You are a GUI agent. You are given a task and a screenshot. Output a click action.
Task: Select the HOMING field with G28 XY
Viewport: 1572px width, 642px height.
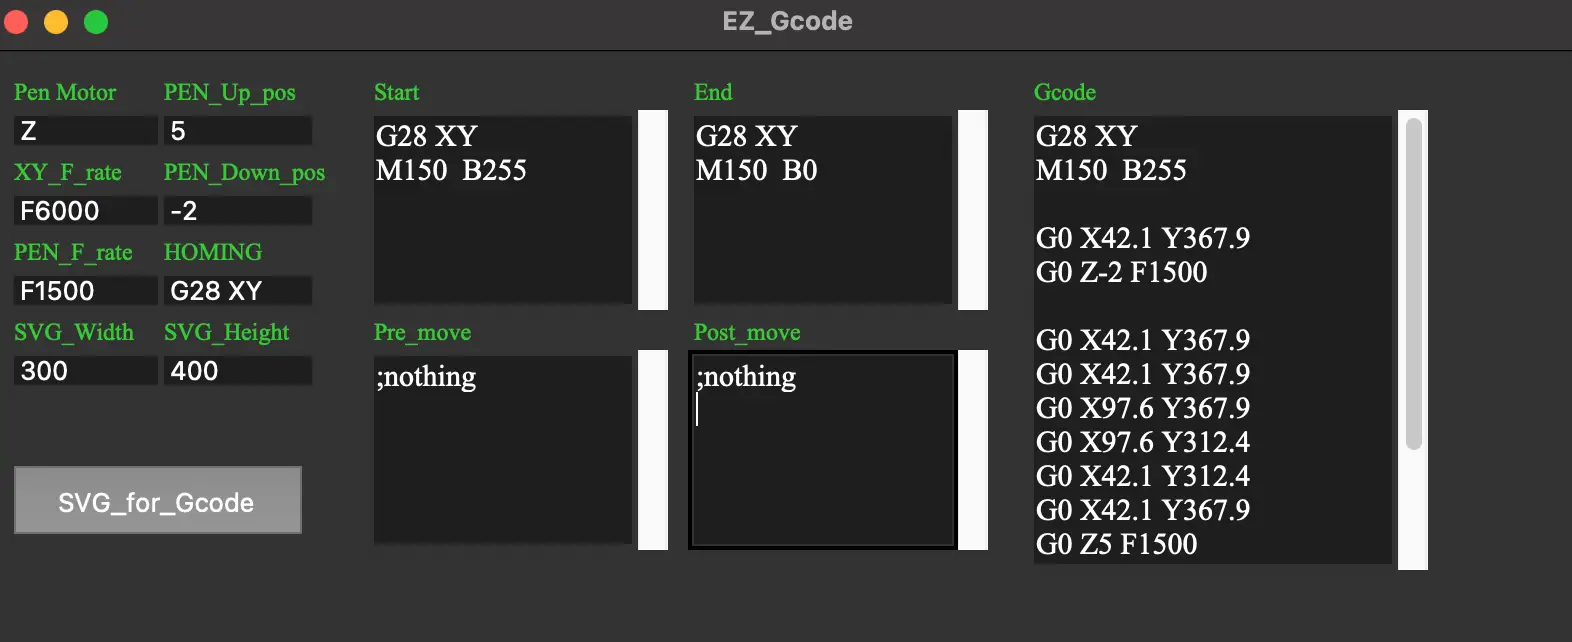(238, 290)
